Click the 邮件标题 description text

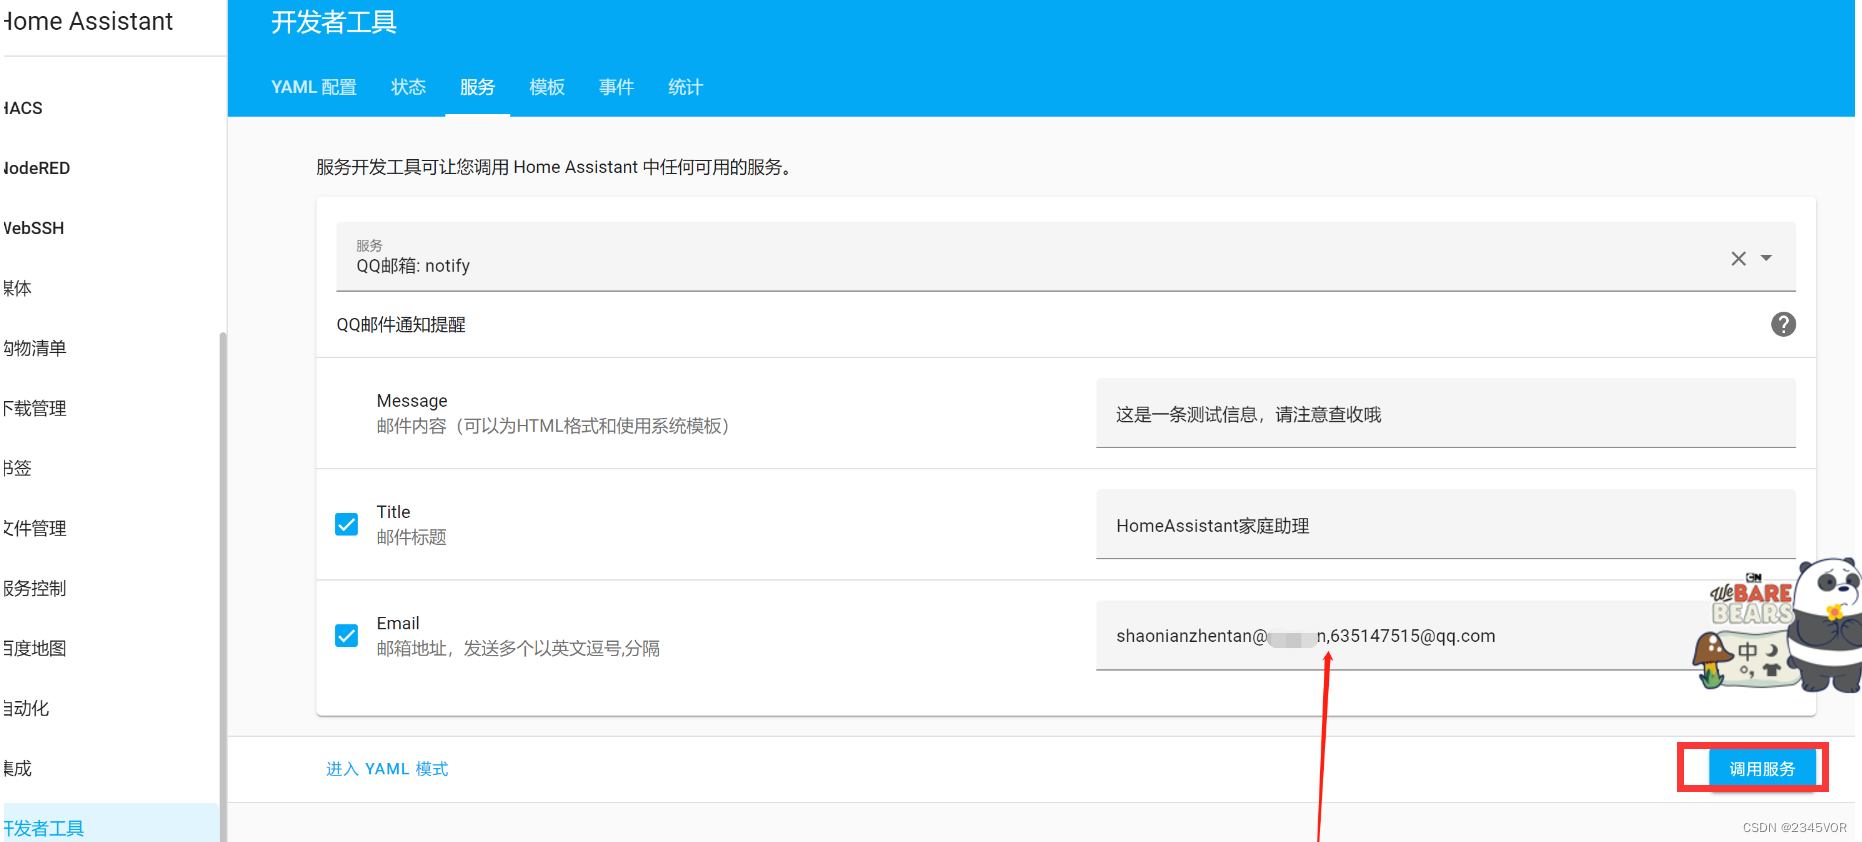tap(411, 537)
